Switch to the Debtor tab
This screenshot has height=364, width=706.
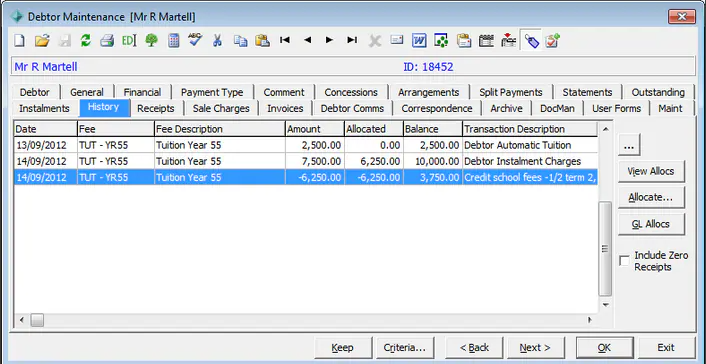35,92
